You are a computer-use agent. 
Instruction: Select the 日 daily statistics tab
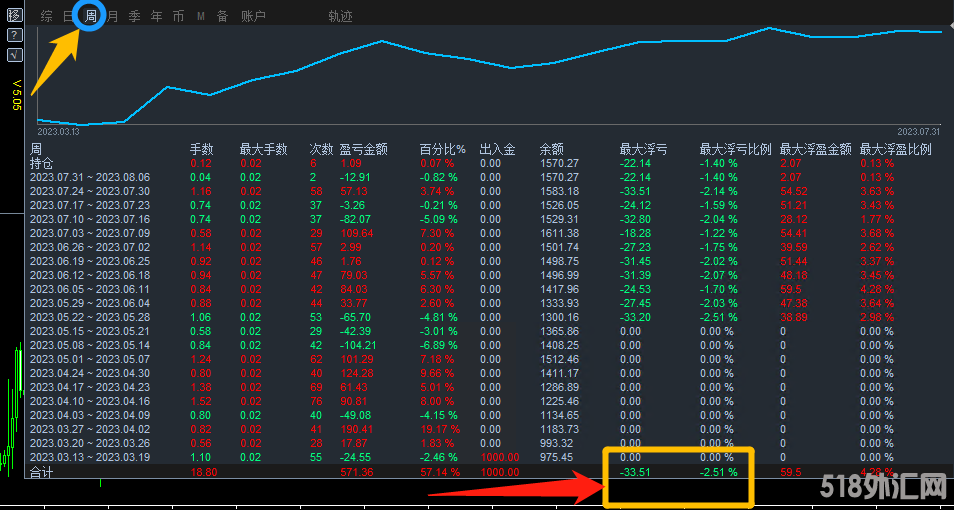pos(68,16)
